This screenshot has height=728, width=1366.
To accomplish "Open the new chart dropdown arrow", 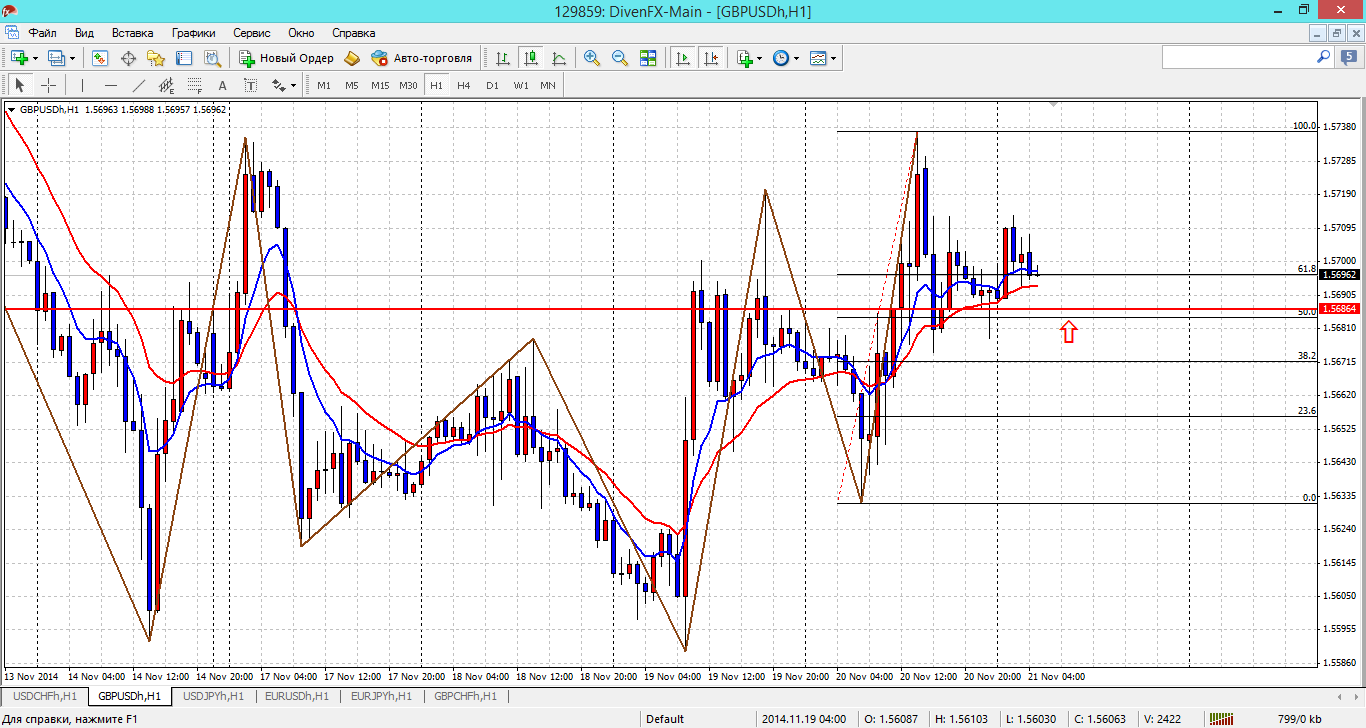I will pyautogui.click(x=34, y=58).
